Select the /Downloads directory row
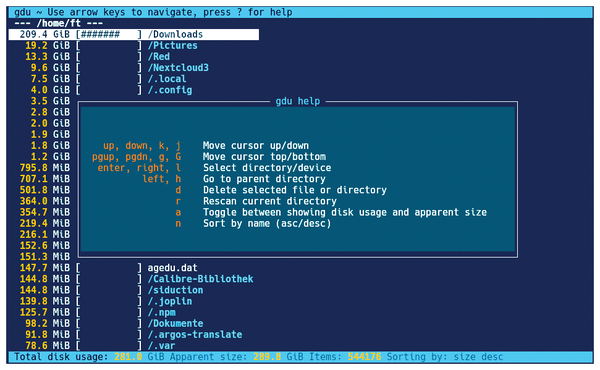 134,34
